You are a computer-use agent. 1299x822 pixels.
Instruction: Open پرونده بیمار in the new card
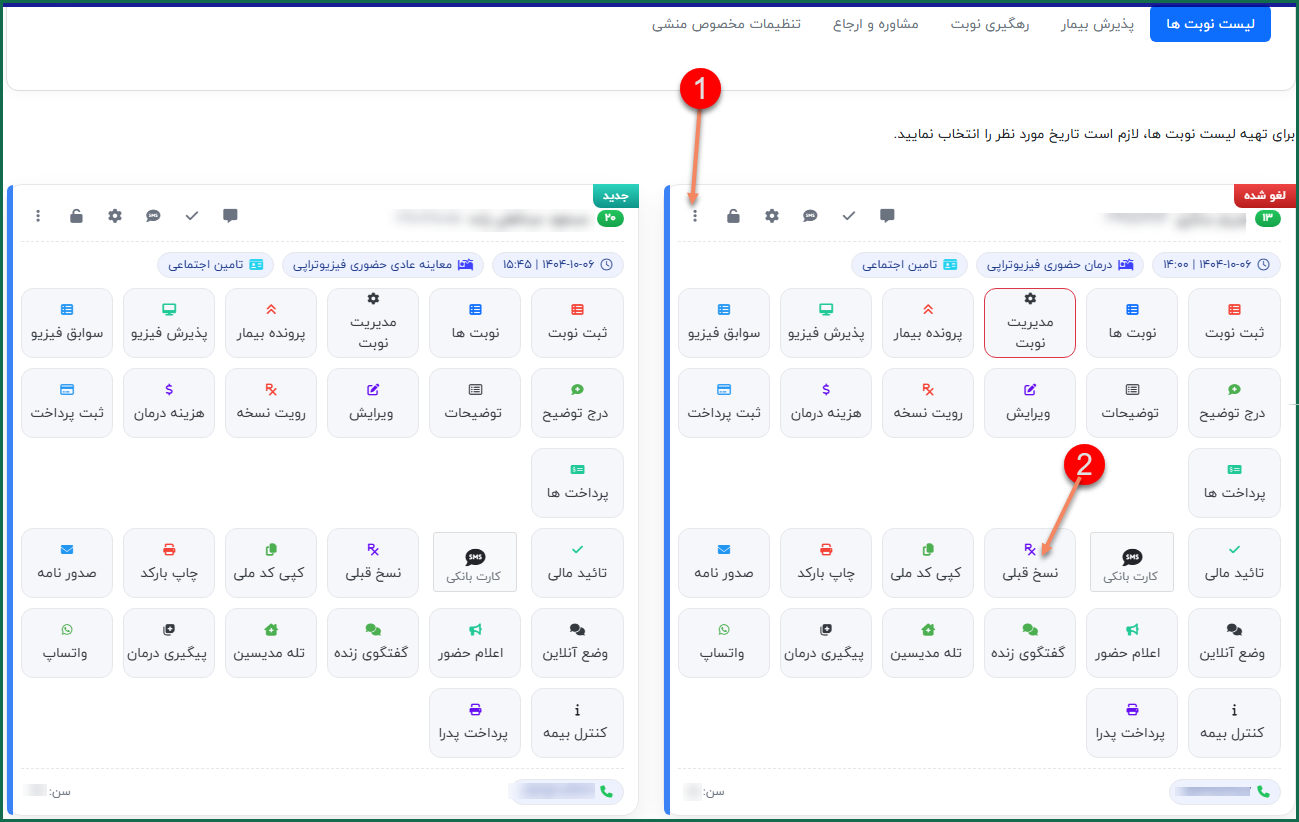271,323
